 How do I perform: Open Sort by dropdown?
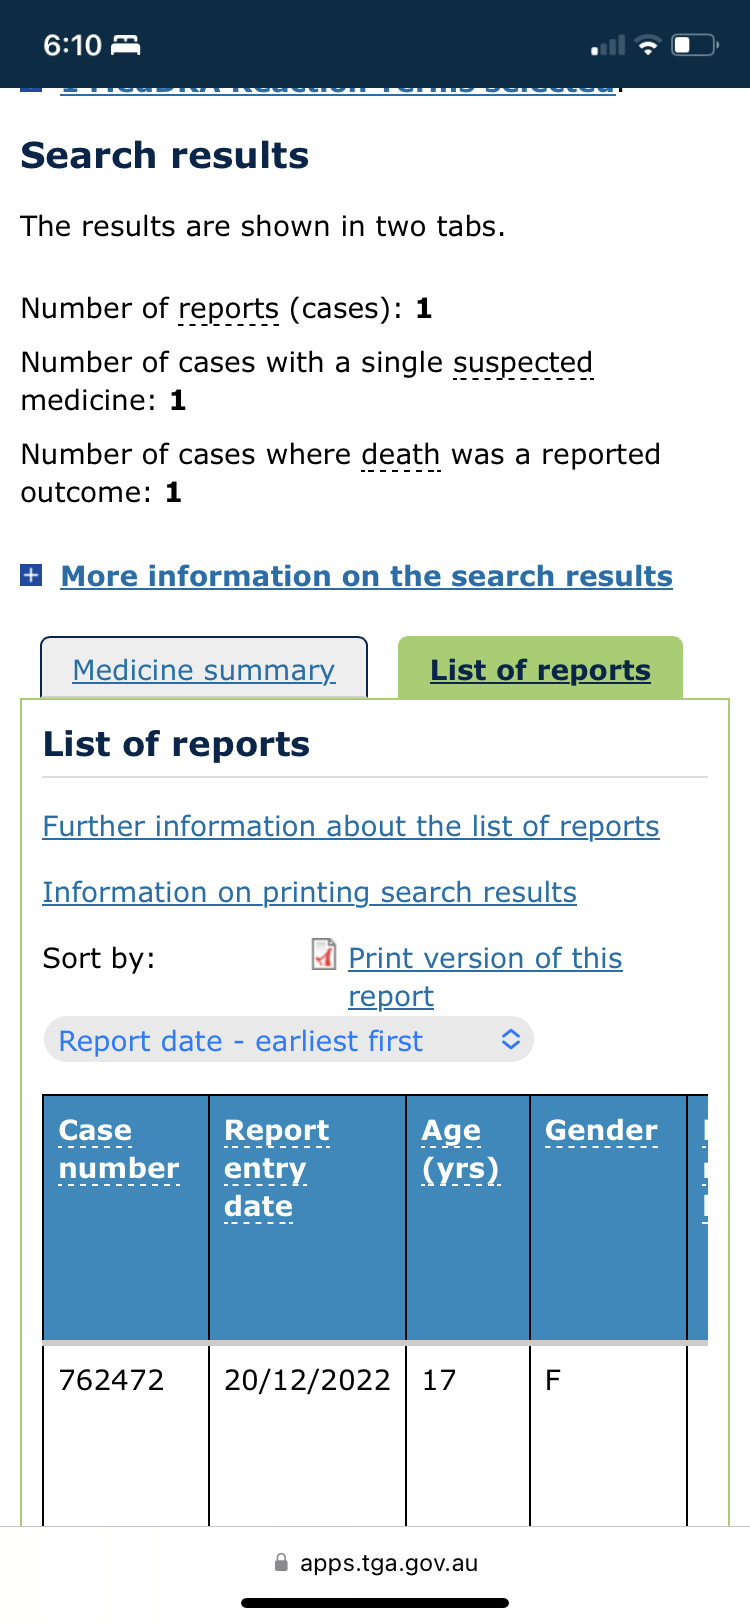288,1041
